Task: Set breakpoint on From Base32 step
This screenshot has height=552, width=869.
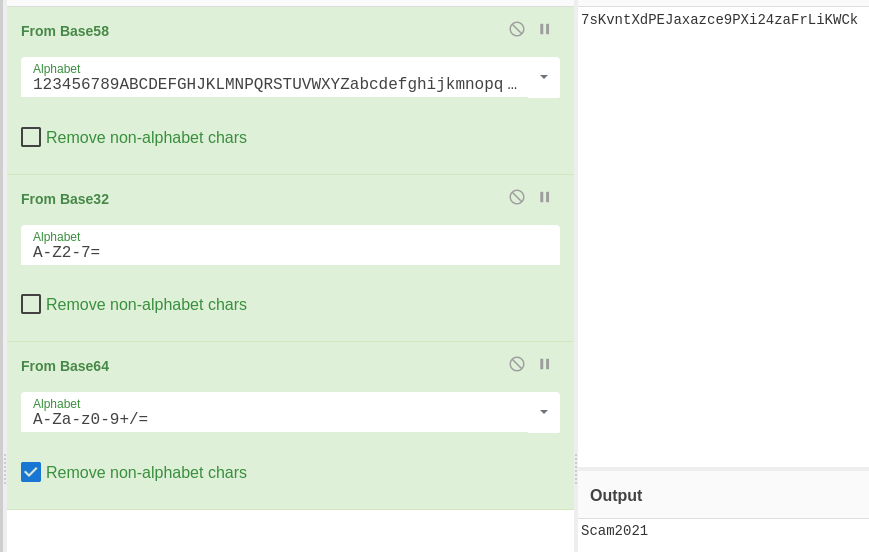Action: pos(545,197)
